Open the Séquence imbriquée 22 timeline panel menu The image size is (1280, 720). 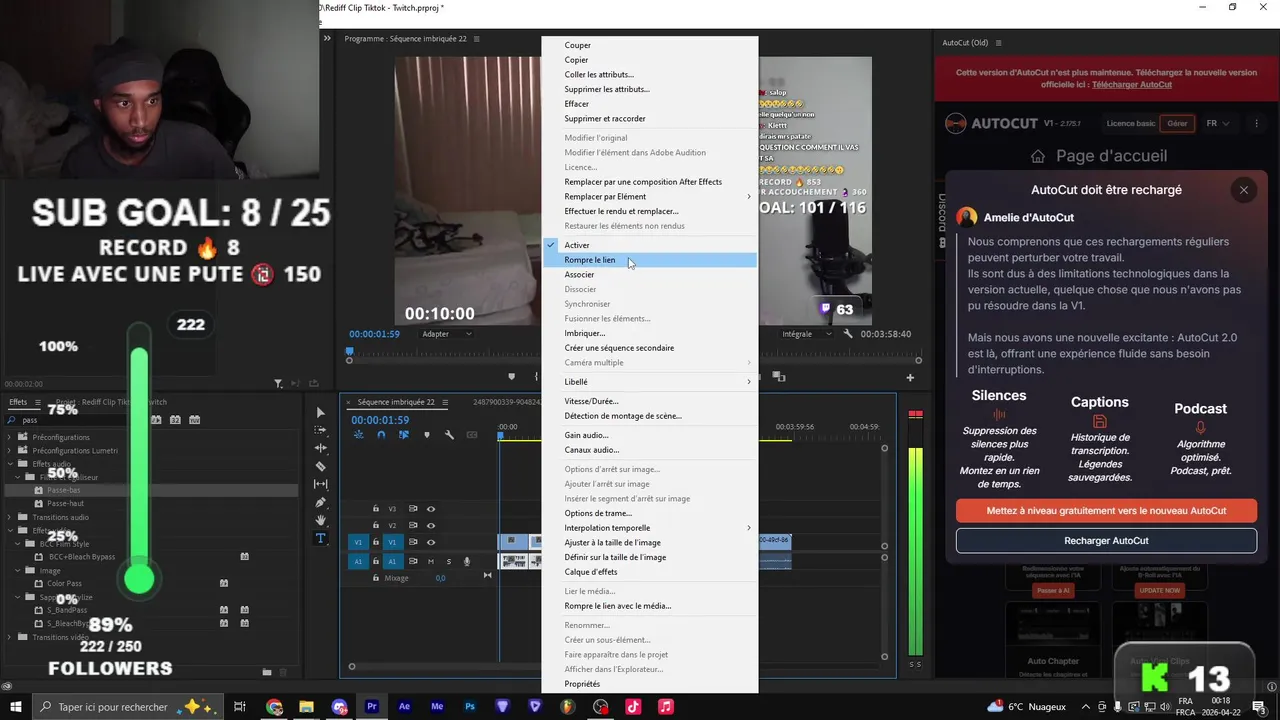tap(443, 402)
